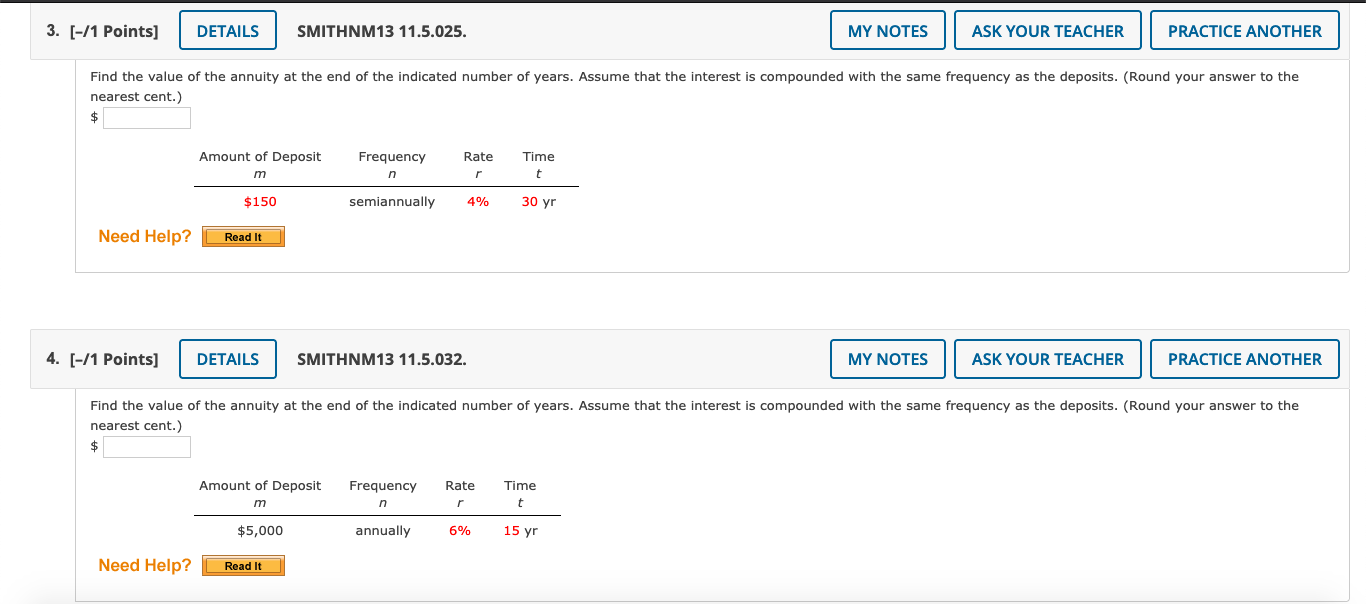Click MY NOTES on question 4

[x=888, y=359]
